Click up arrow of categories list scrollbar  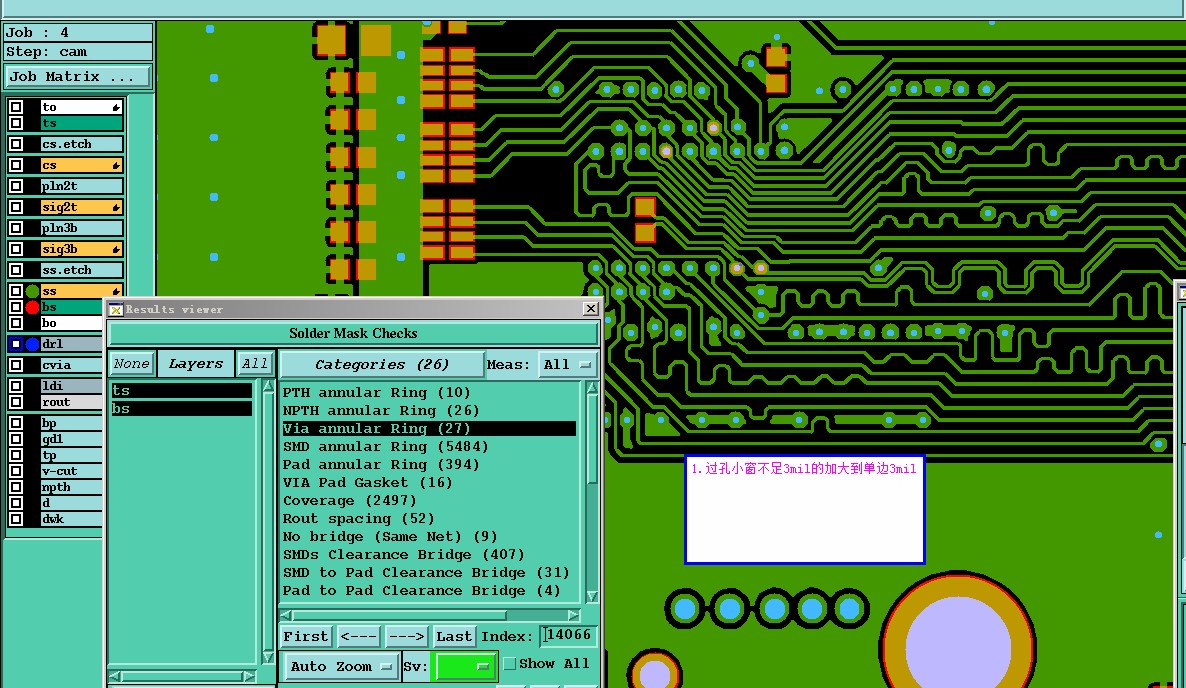click(592, 389)
